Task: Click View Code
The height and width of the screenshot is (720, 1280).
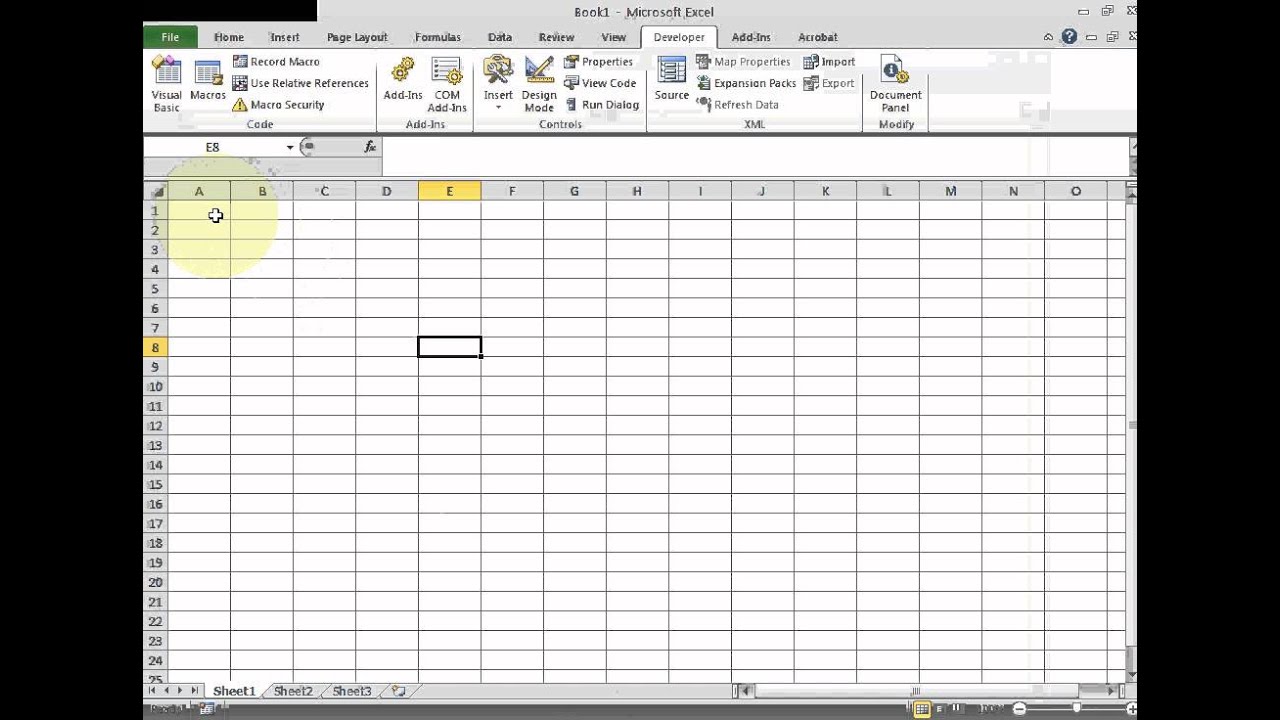Action: [600, 83]
